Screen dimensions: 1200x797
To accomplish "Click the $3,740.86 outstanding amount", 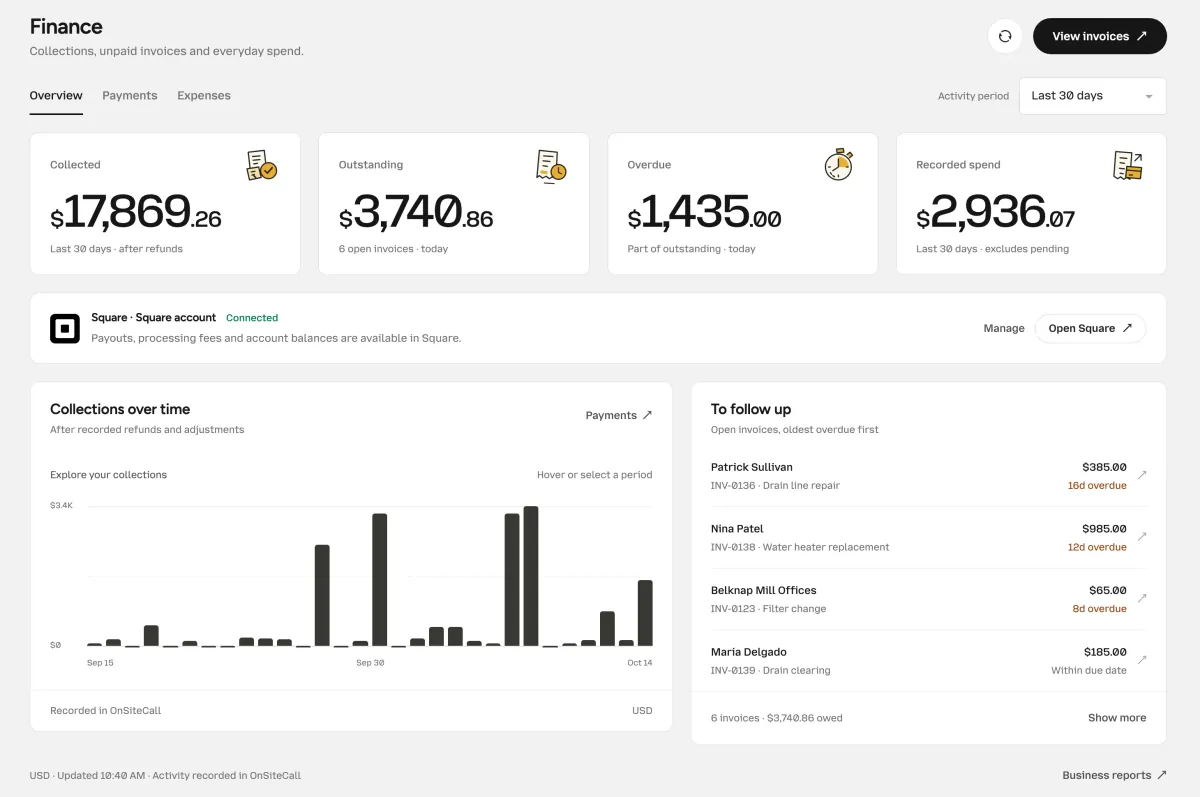I will [x=416, y=212].
